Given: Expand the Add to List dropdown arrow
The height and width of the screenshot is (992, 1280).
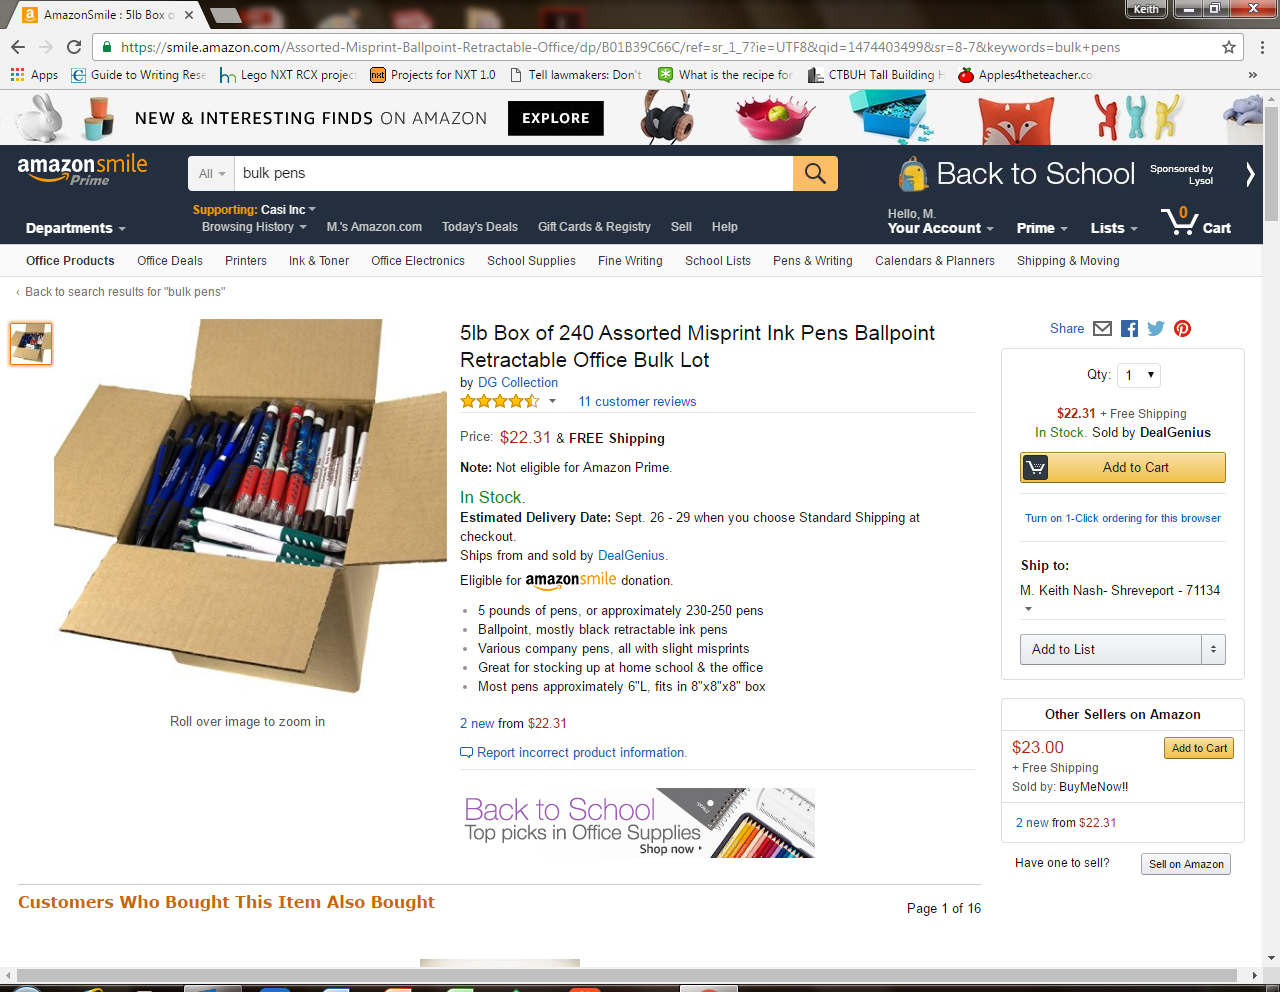Looking at the screenshot, I should tap(1213, 649).
